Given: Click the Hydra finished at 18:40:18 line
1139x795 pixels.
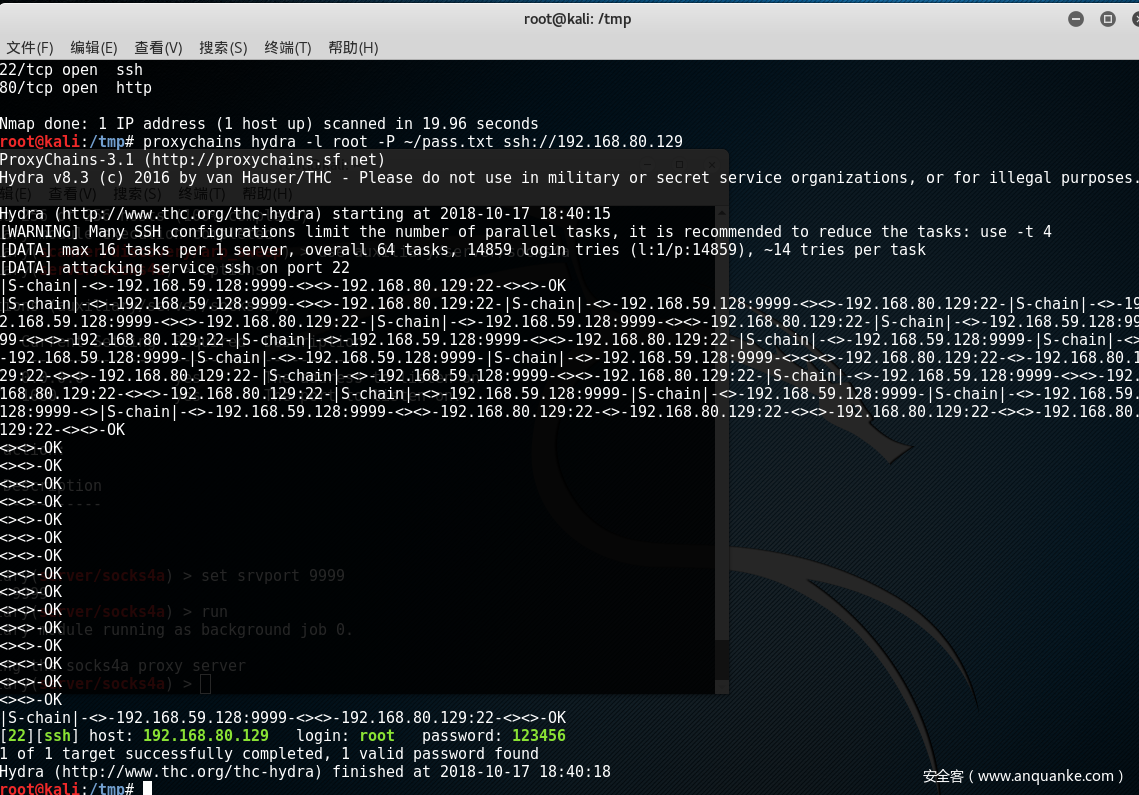Looking at the screenshot, I should click(x=305, y=772).
